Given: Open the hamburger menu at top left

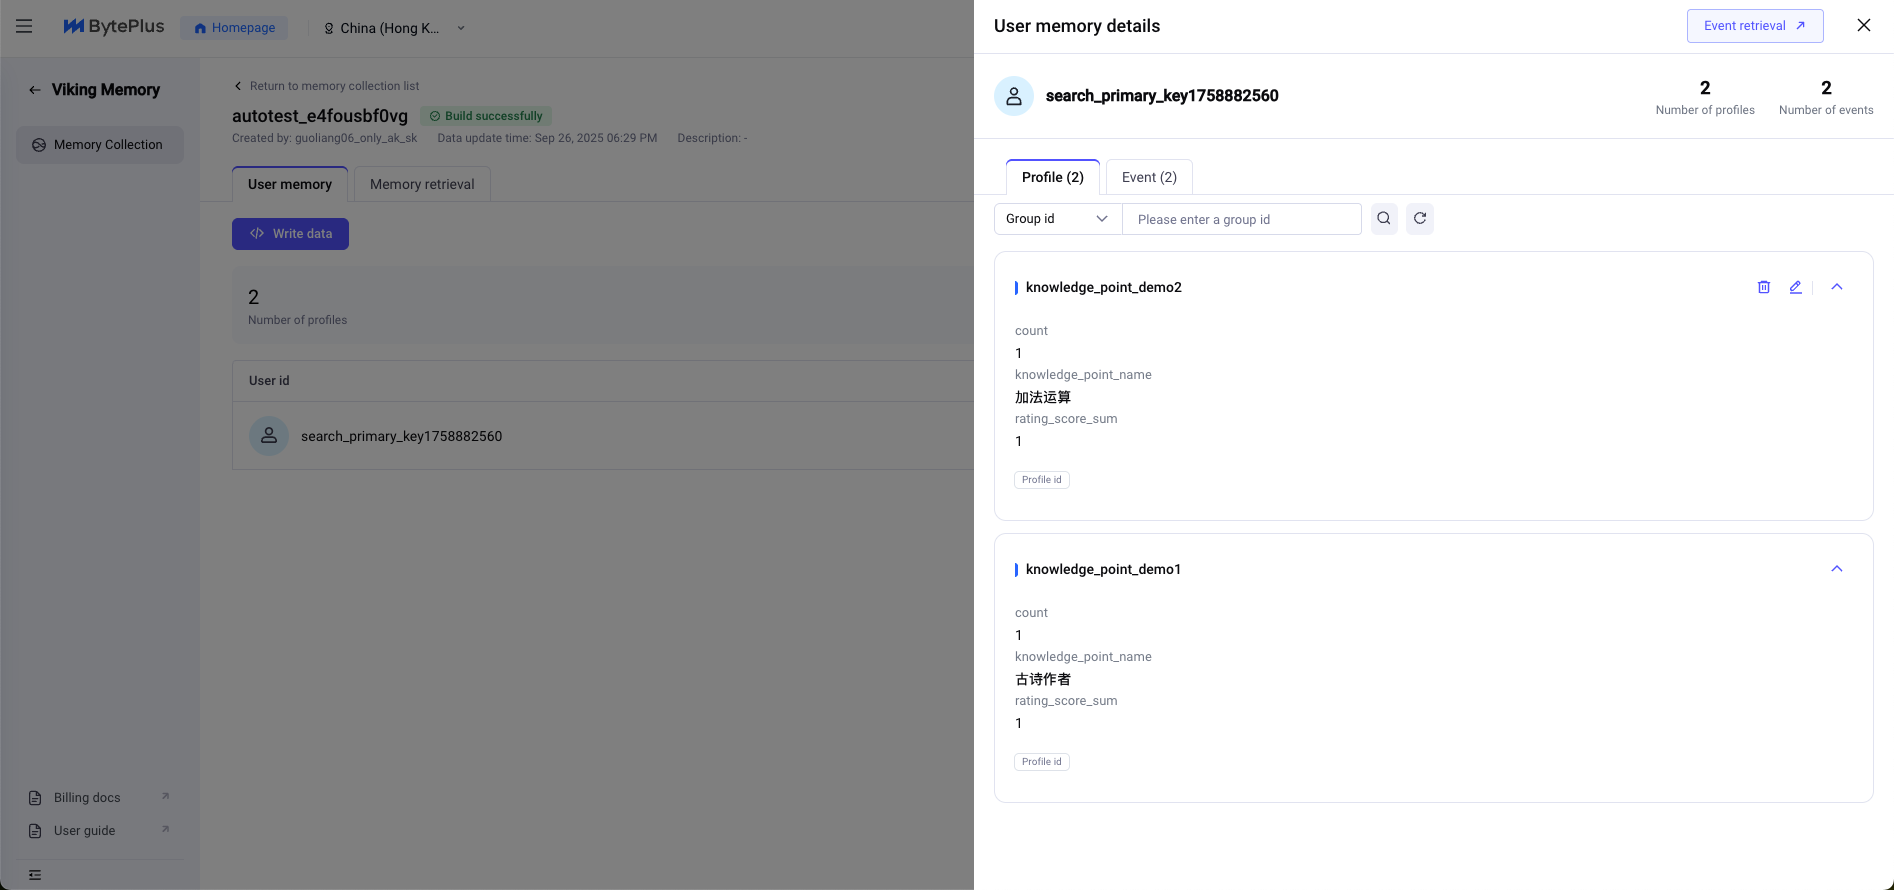Looking at the screenshot, I should pos(24,27).
